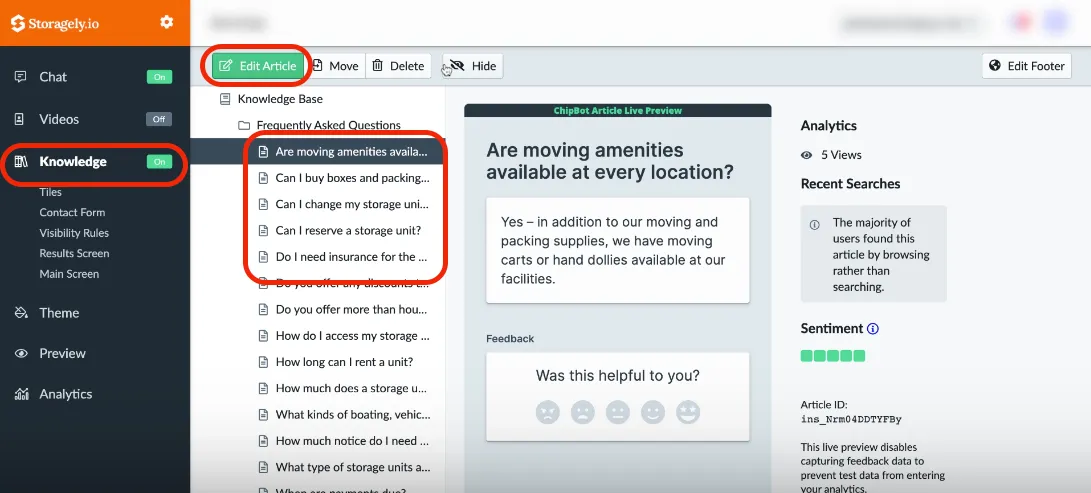Go to Main Screen submenu
Viewport: 1091px width, 493px height.
coord(69,274)
